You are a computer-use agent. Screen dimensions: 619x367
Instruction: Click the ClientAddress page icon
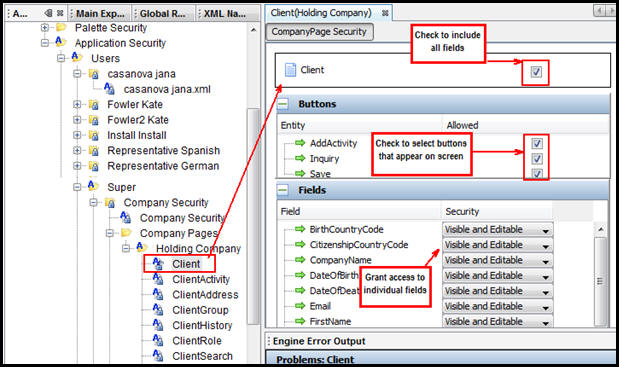point(158,294)
